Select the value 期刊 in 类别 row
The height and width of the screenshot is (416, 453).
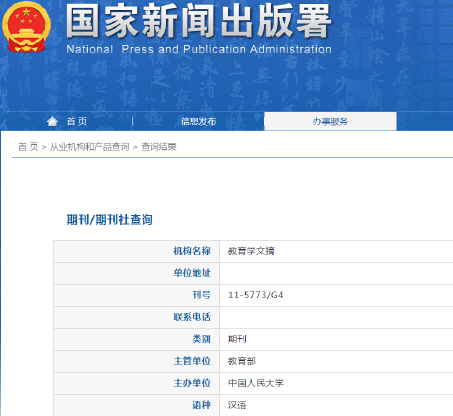click(237, 339)
